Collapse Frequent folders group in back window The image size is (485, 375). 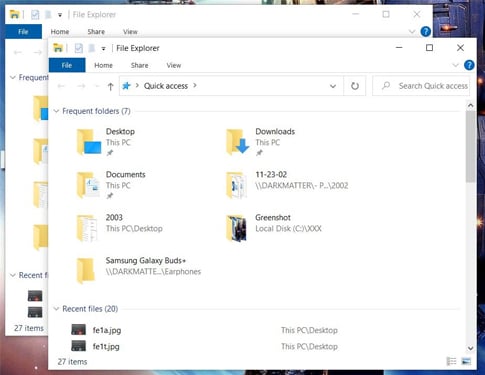tap(13, 77)
